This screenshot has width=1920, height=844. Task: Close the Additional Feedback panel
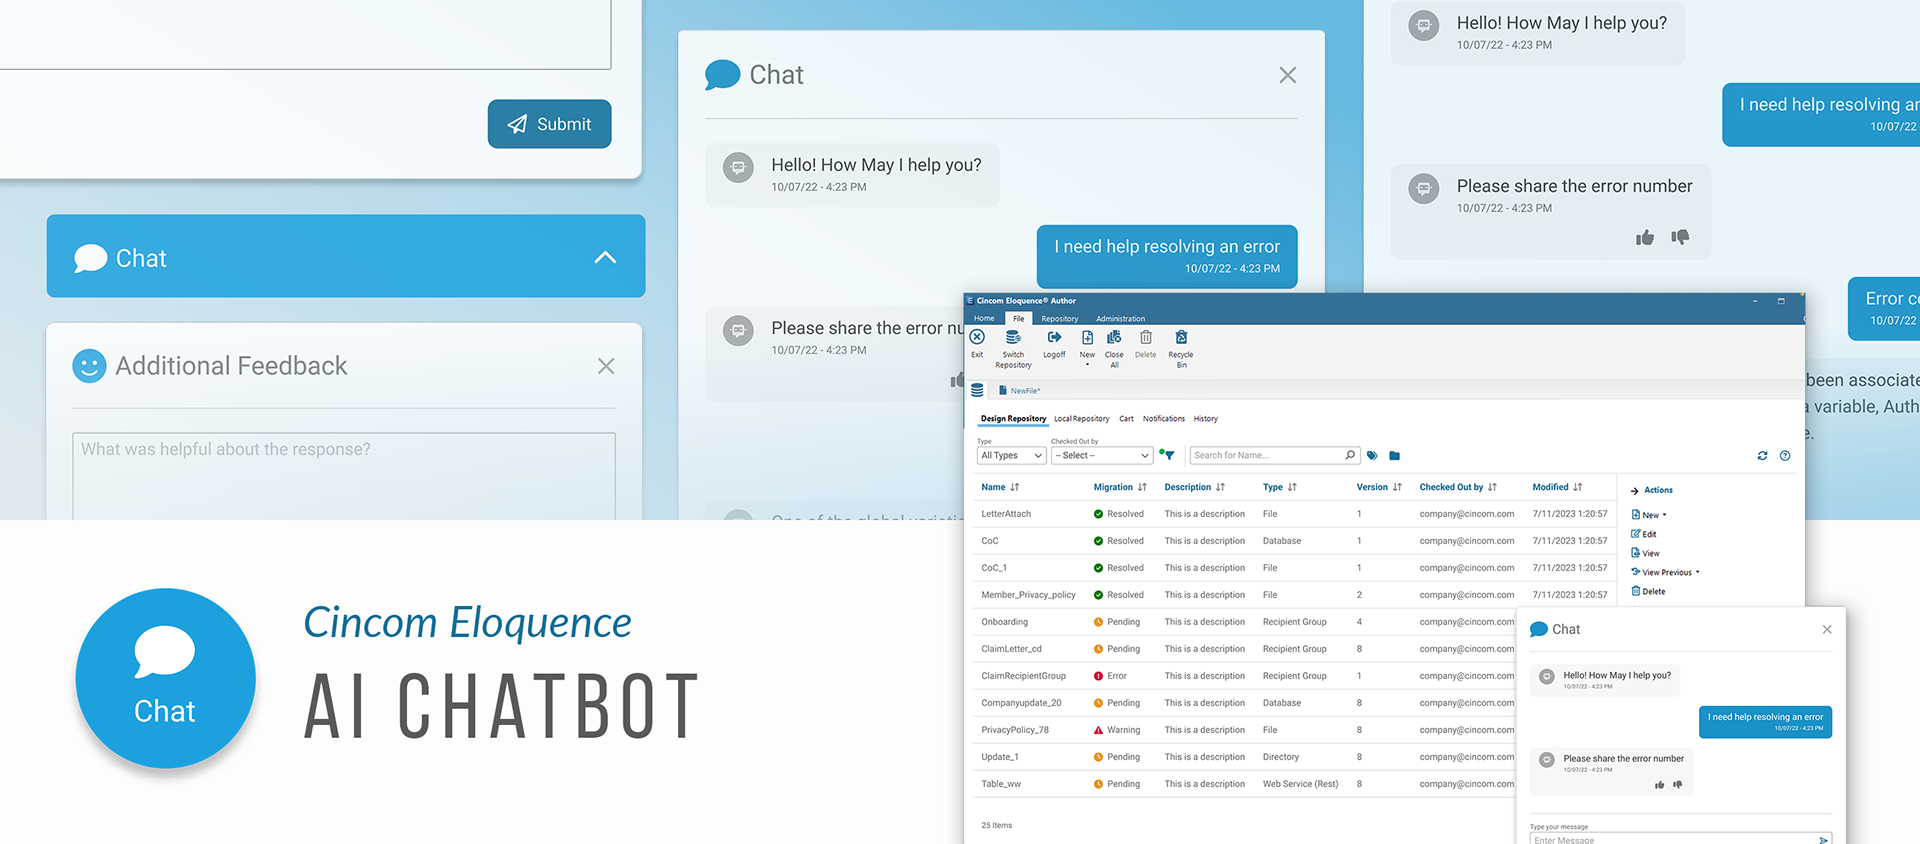[x=606, y=366]
